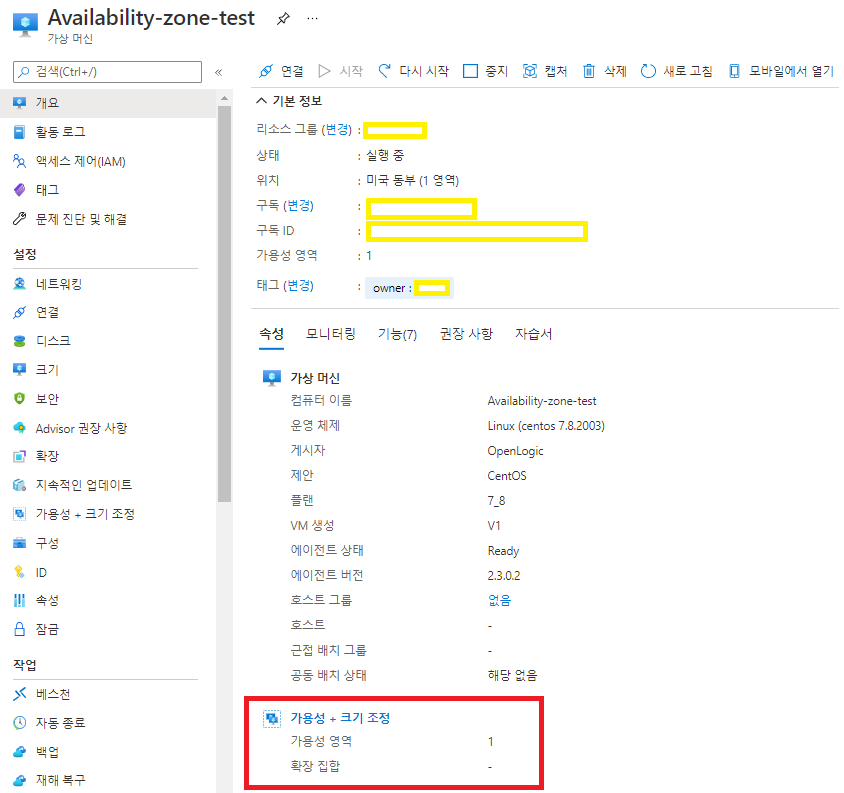Open the 가용성 + 크기 조정 properties link

click(340, 718)
